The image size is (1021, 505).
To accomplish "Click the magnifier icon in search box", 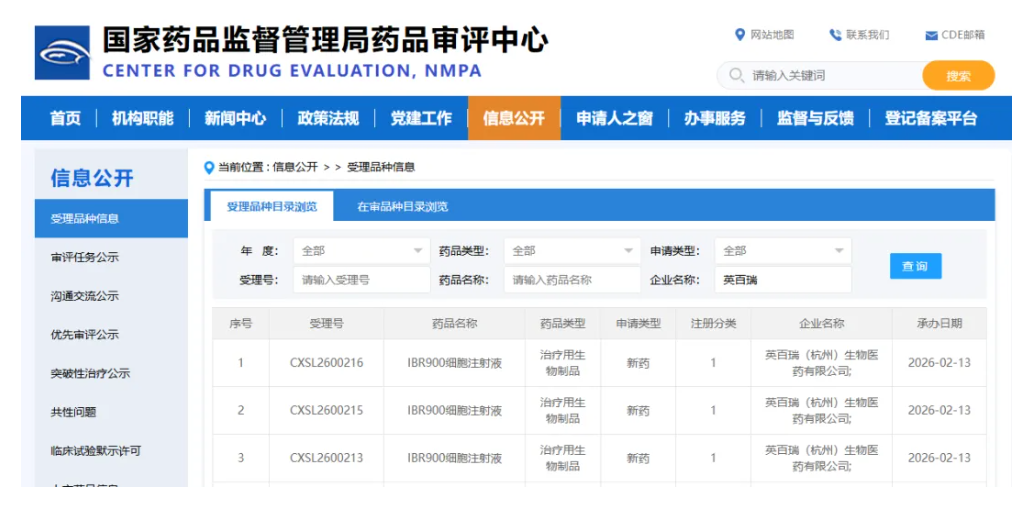I will pos(737,76).
